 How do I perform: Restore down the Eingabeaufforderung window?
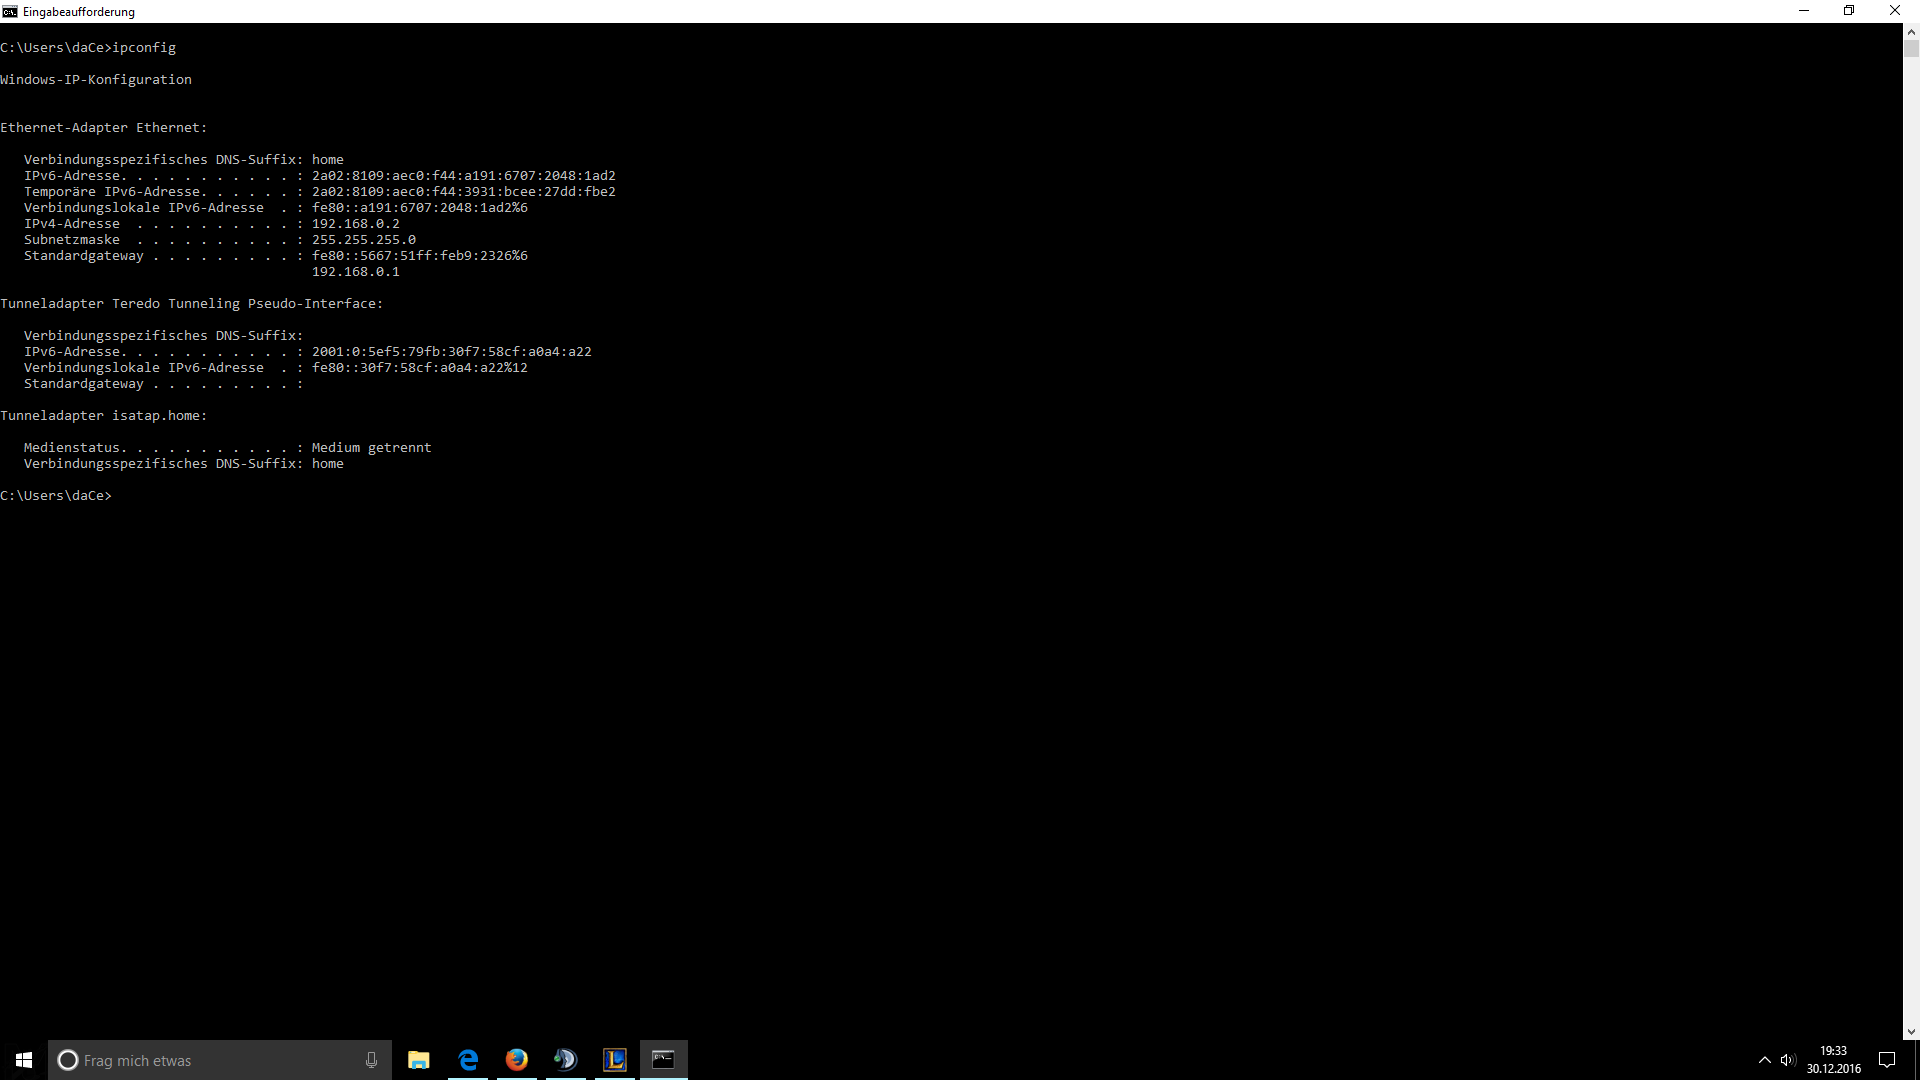[1849, 11]
